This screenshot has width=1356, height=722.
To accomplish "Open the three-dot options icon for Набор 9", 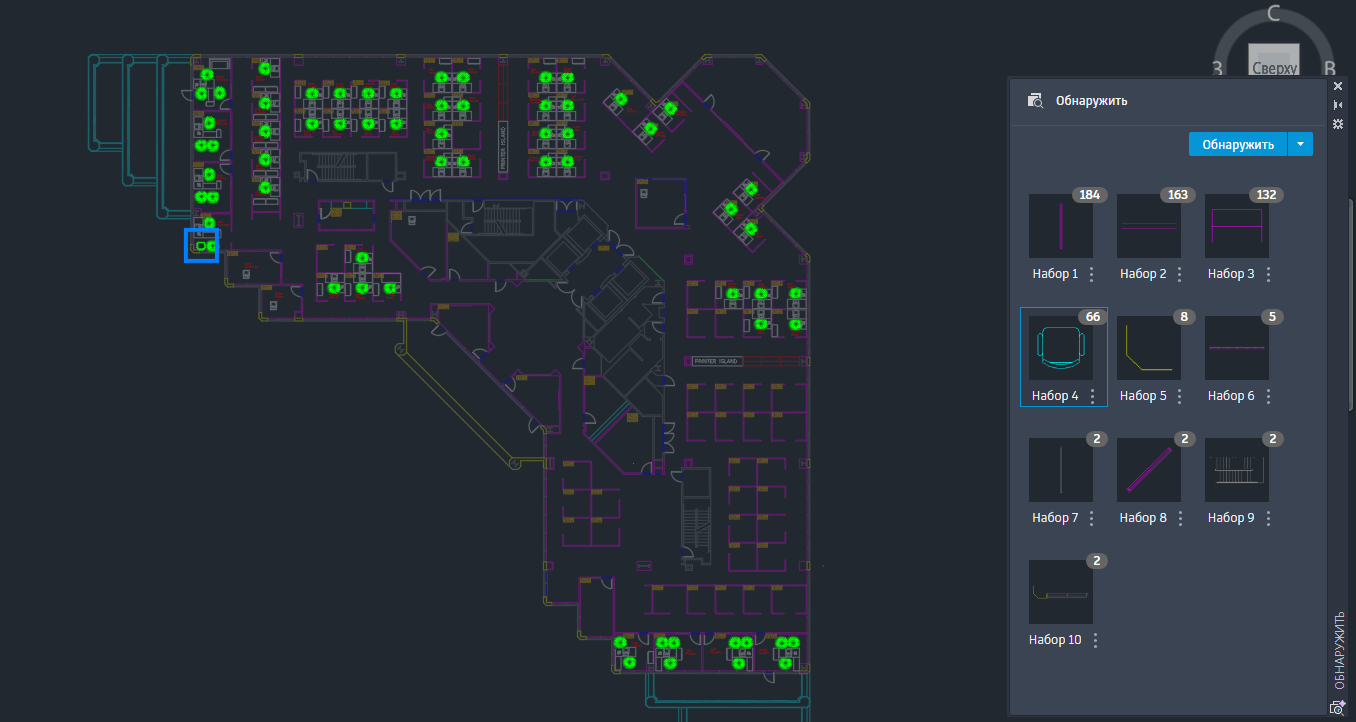I will 1268,518.
